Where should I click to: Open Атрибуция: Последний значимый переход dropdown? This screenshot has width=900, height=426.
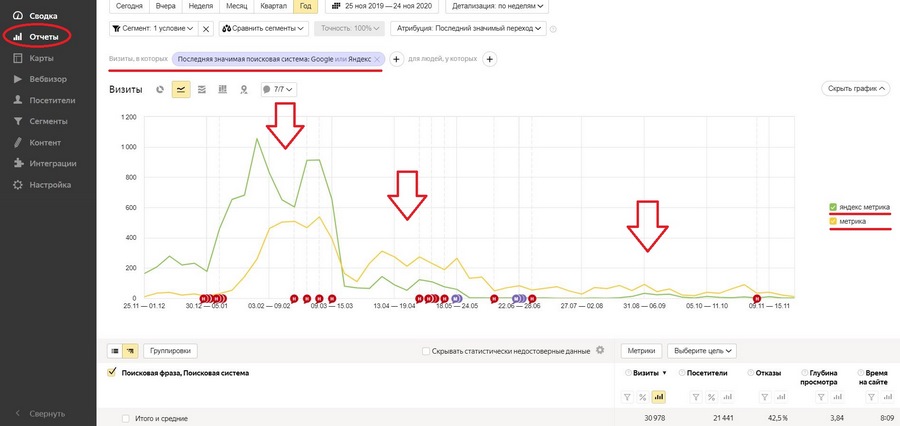click(x=468, y=28)
